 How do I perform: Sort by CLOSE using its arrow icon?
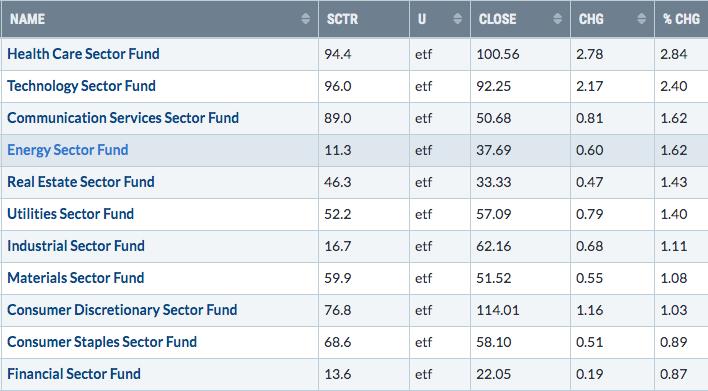point(558,19)
